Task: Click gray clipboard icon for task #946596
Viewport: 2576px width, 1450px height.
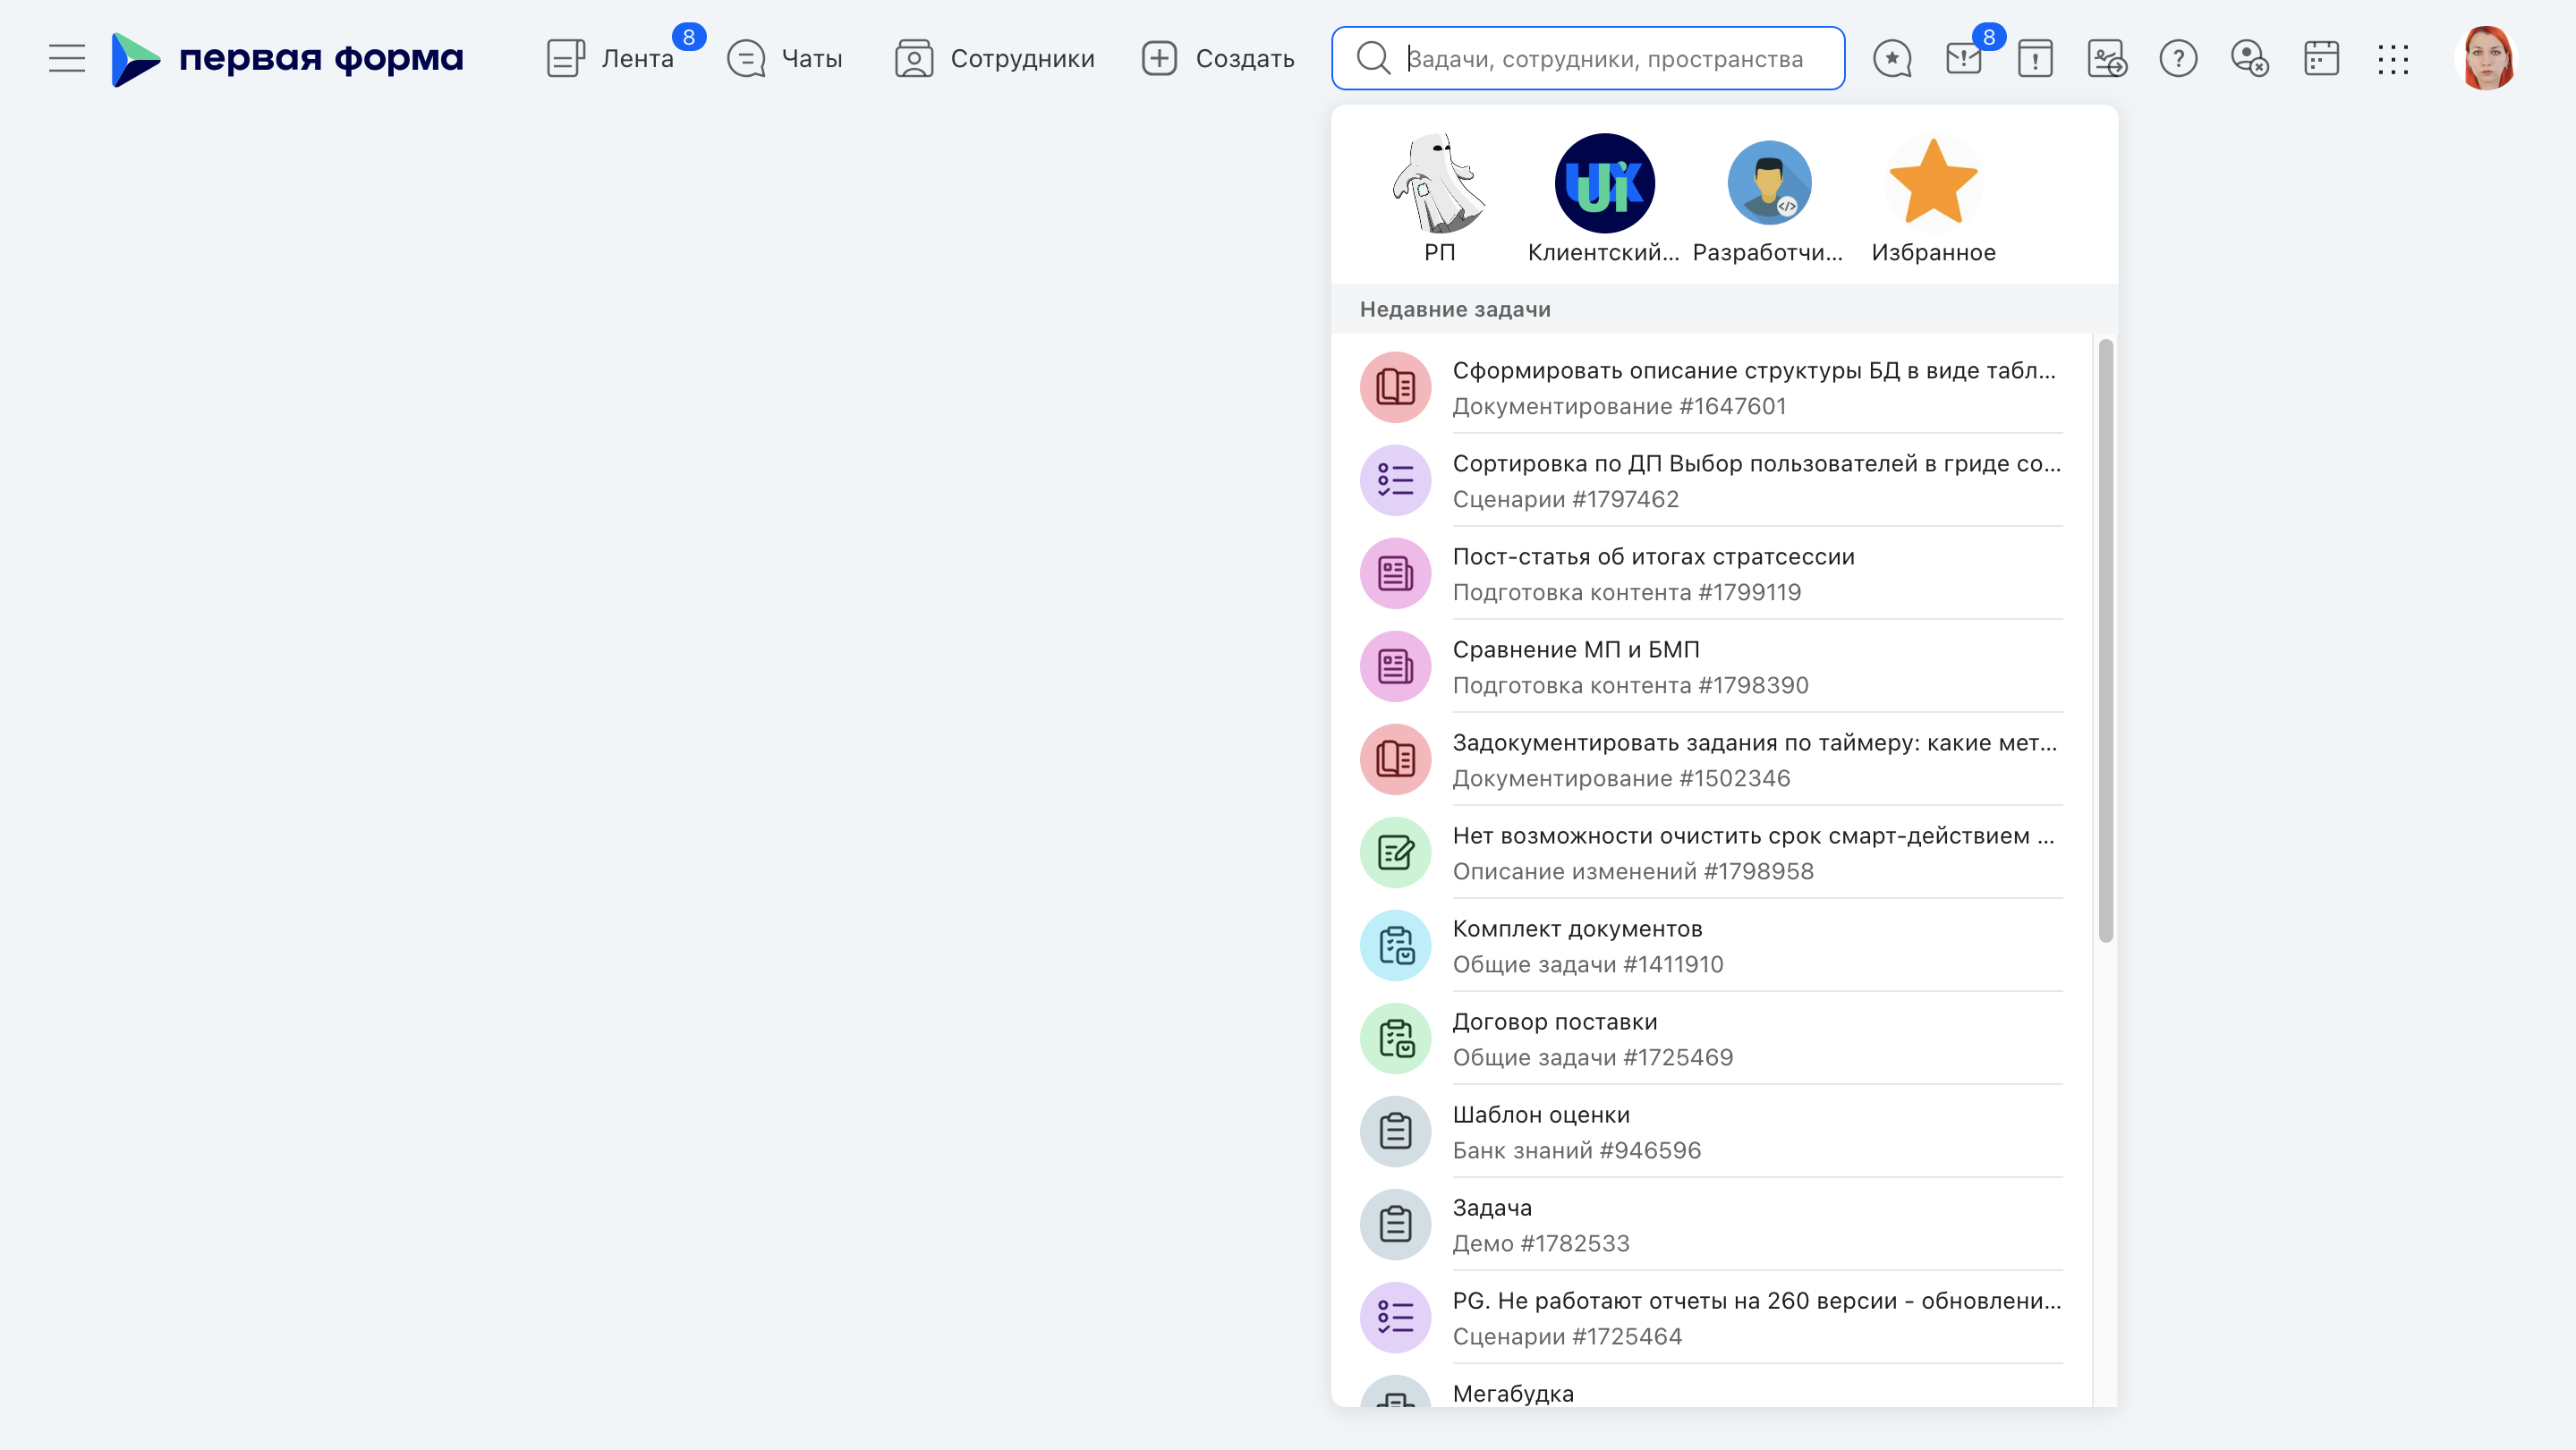Action: click(x=1395, y=1131)
